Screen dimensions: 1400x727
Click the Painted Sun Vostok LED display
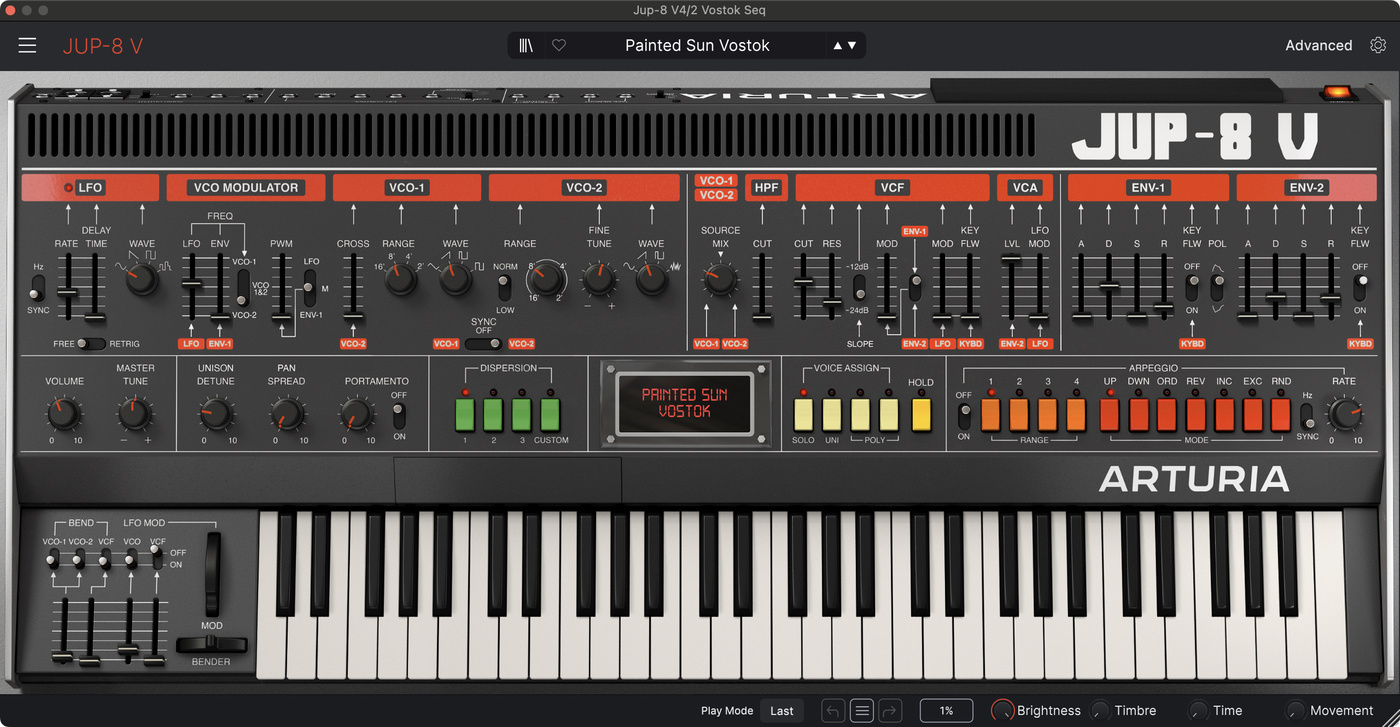click(685, 403)
